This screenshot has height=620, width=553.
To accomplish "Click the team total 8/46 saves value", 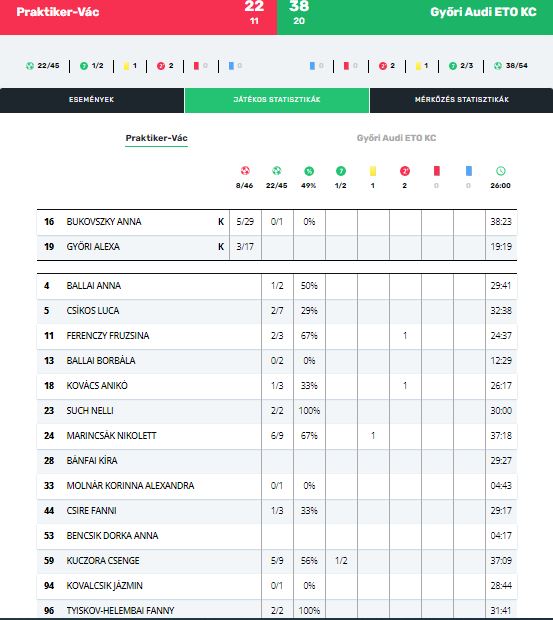I will [x=245, y=185].
